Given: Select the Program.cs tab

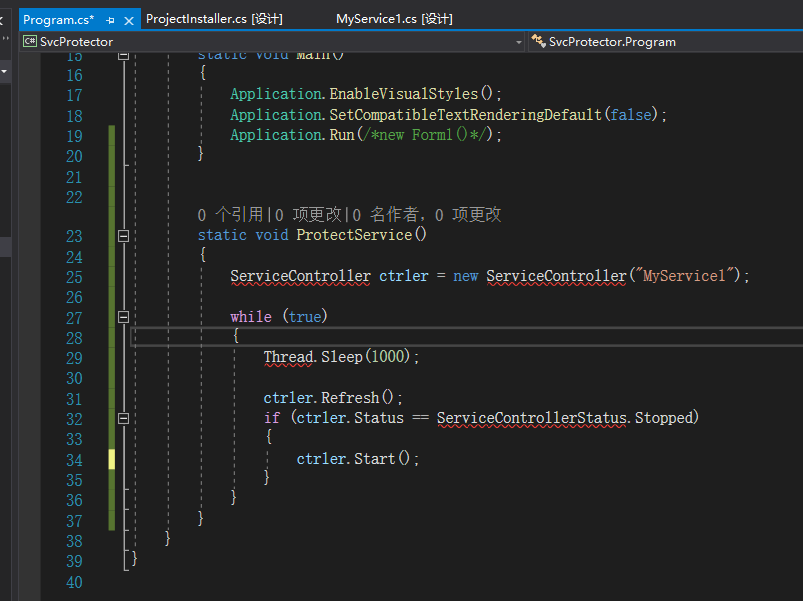Looking at the screenshot, I should pyautogui.click(x=58, y=20).
